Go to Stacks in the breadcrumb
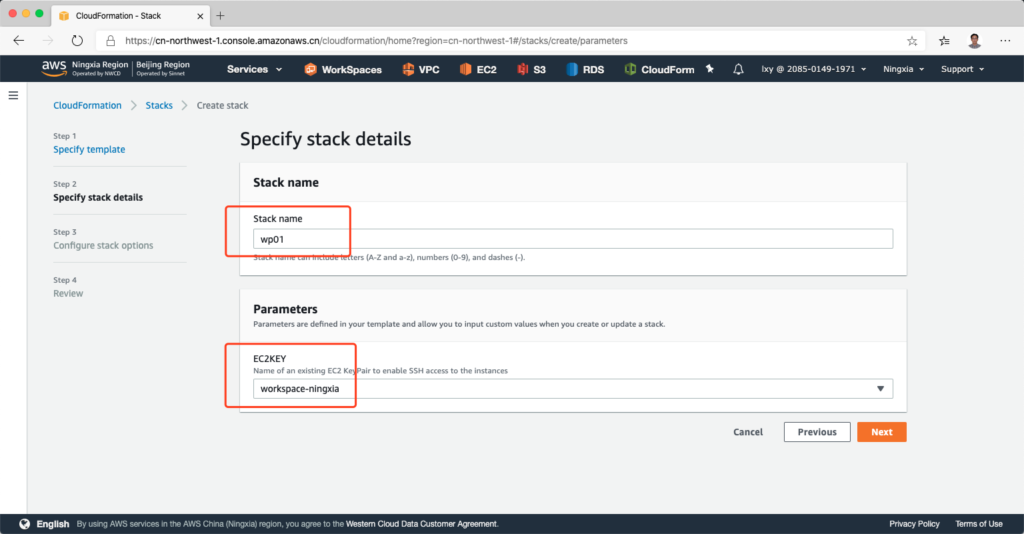Viewport: 1024px width, 534px height. (x=159, y=105)
